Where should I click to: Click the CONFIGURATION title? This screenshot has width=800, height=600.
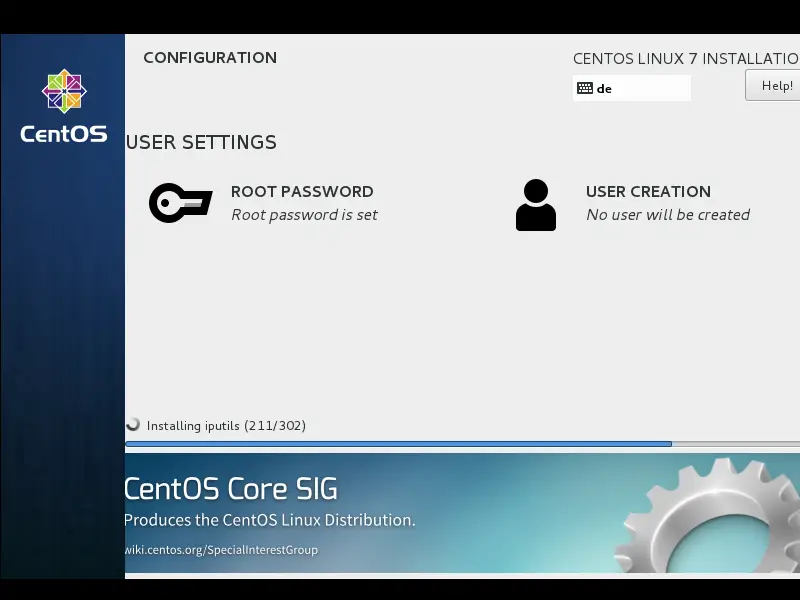[x=210, y=58]
